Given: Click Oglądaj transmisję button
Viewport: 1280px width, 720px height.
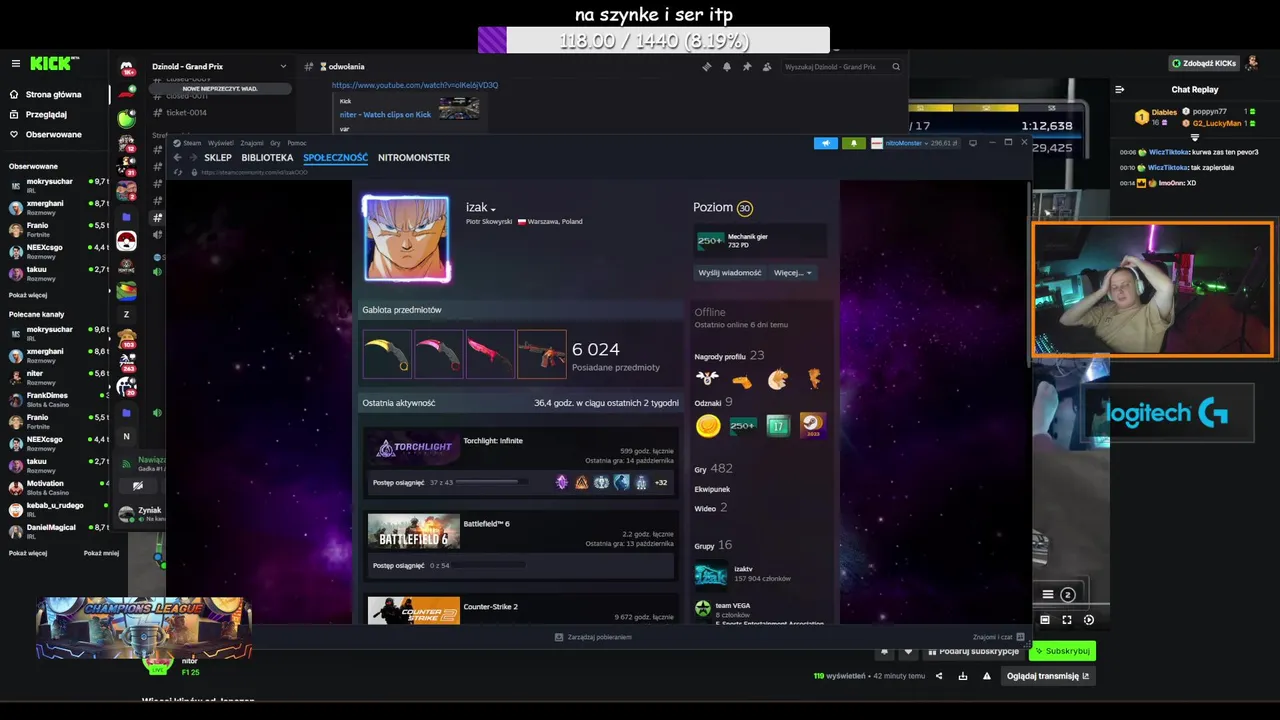Looking at the screenshot, I should coord(1048,676).
